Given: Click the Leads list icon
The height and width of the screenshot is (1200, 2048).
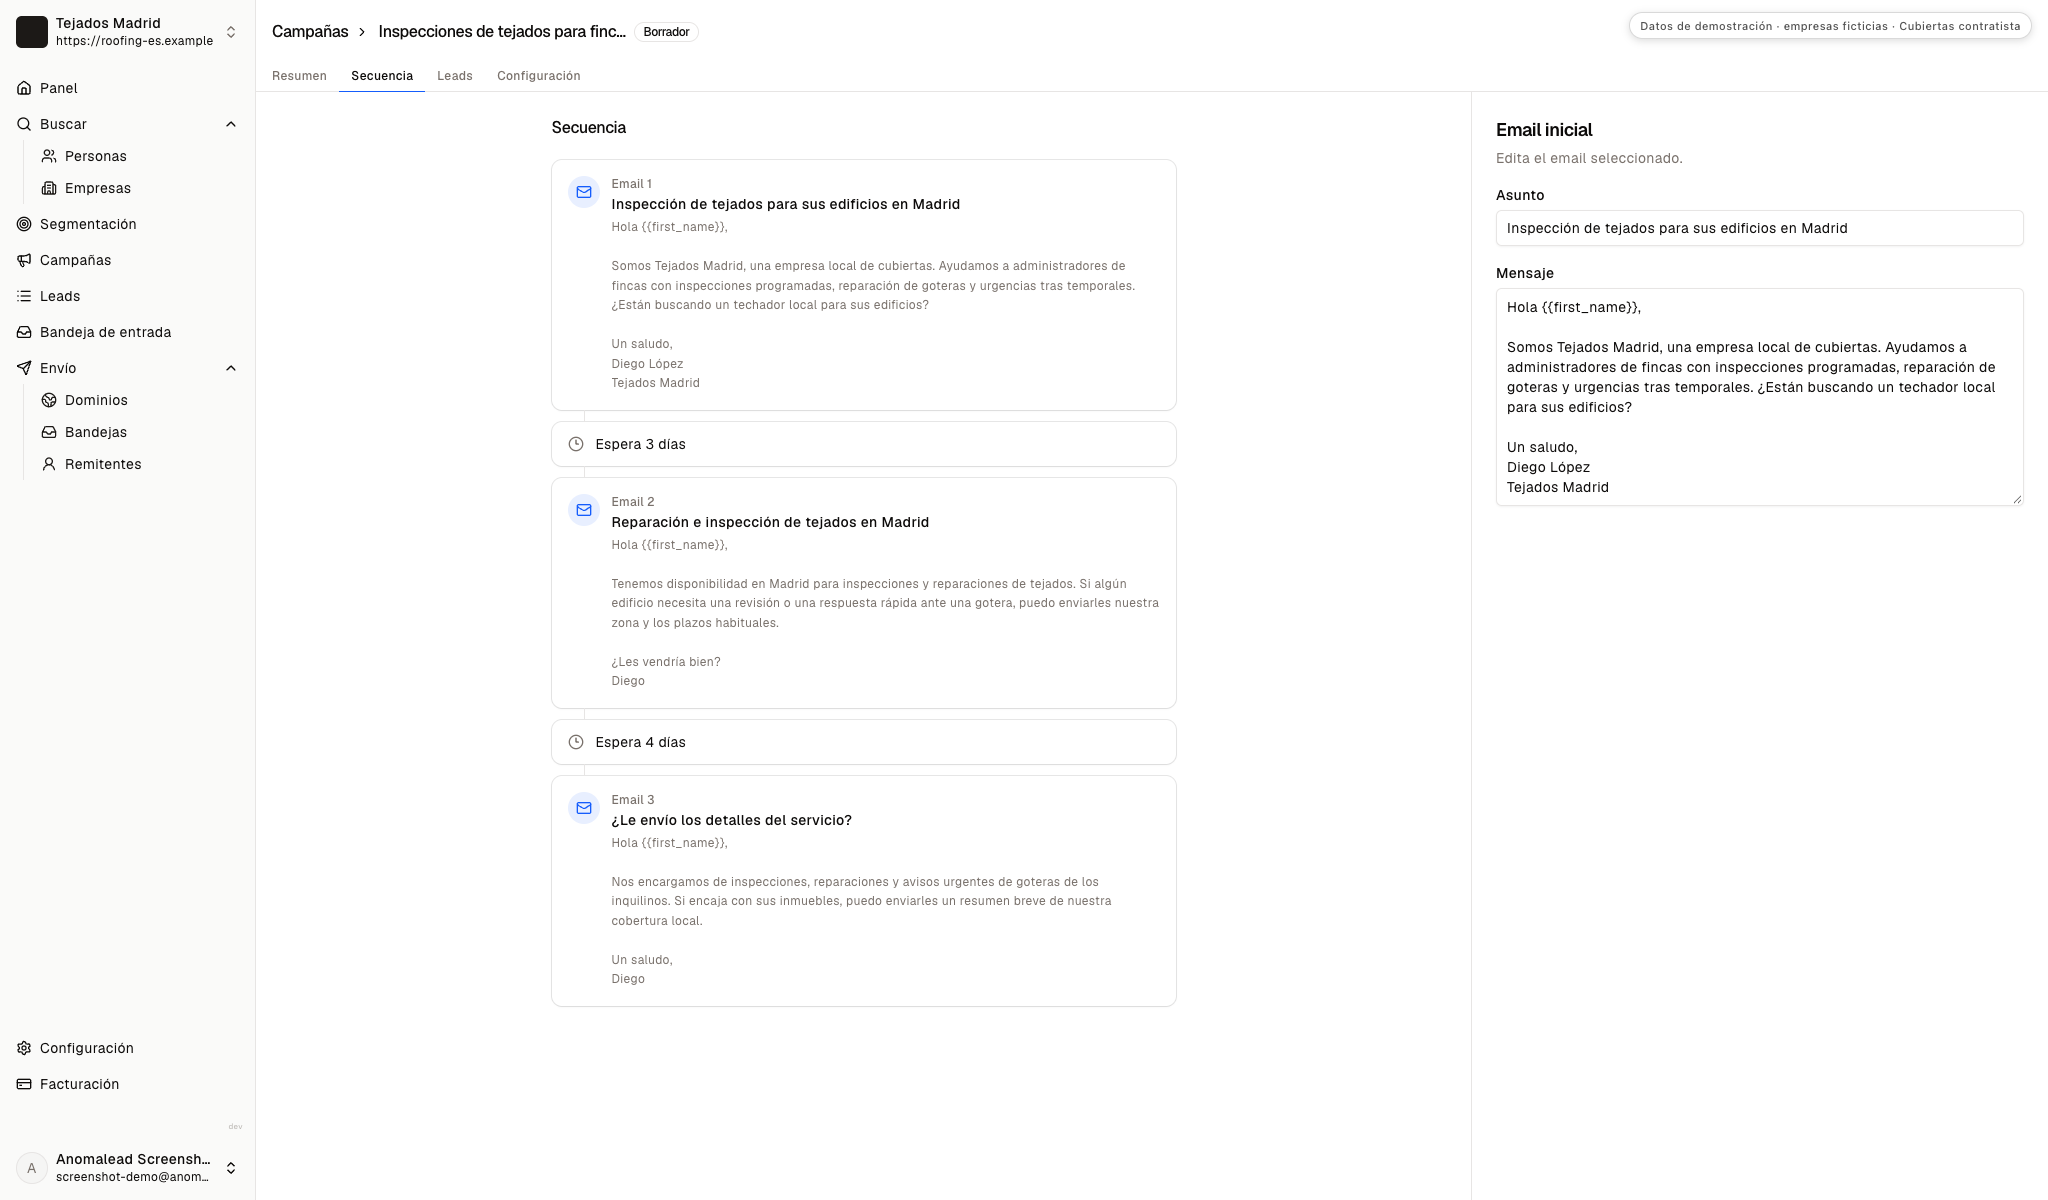Looking at the screenshot, I should pos(24,296).
